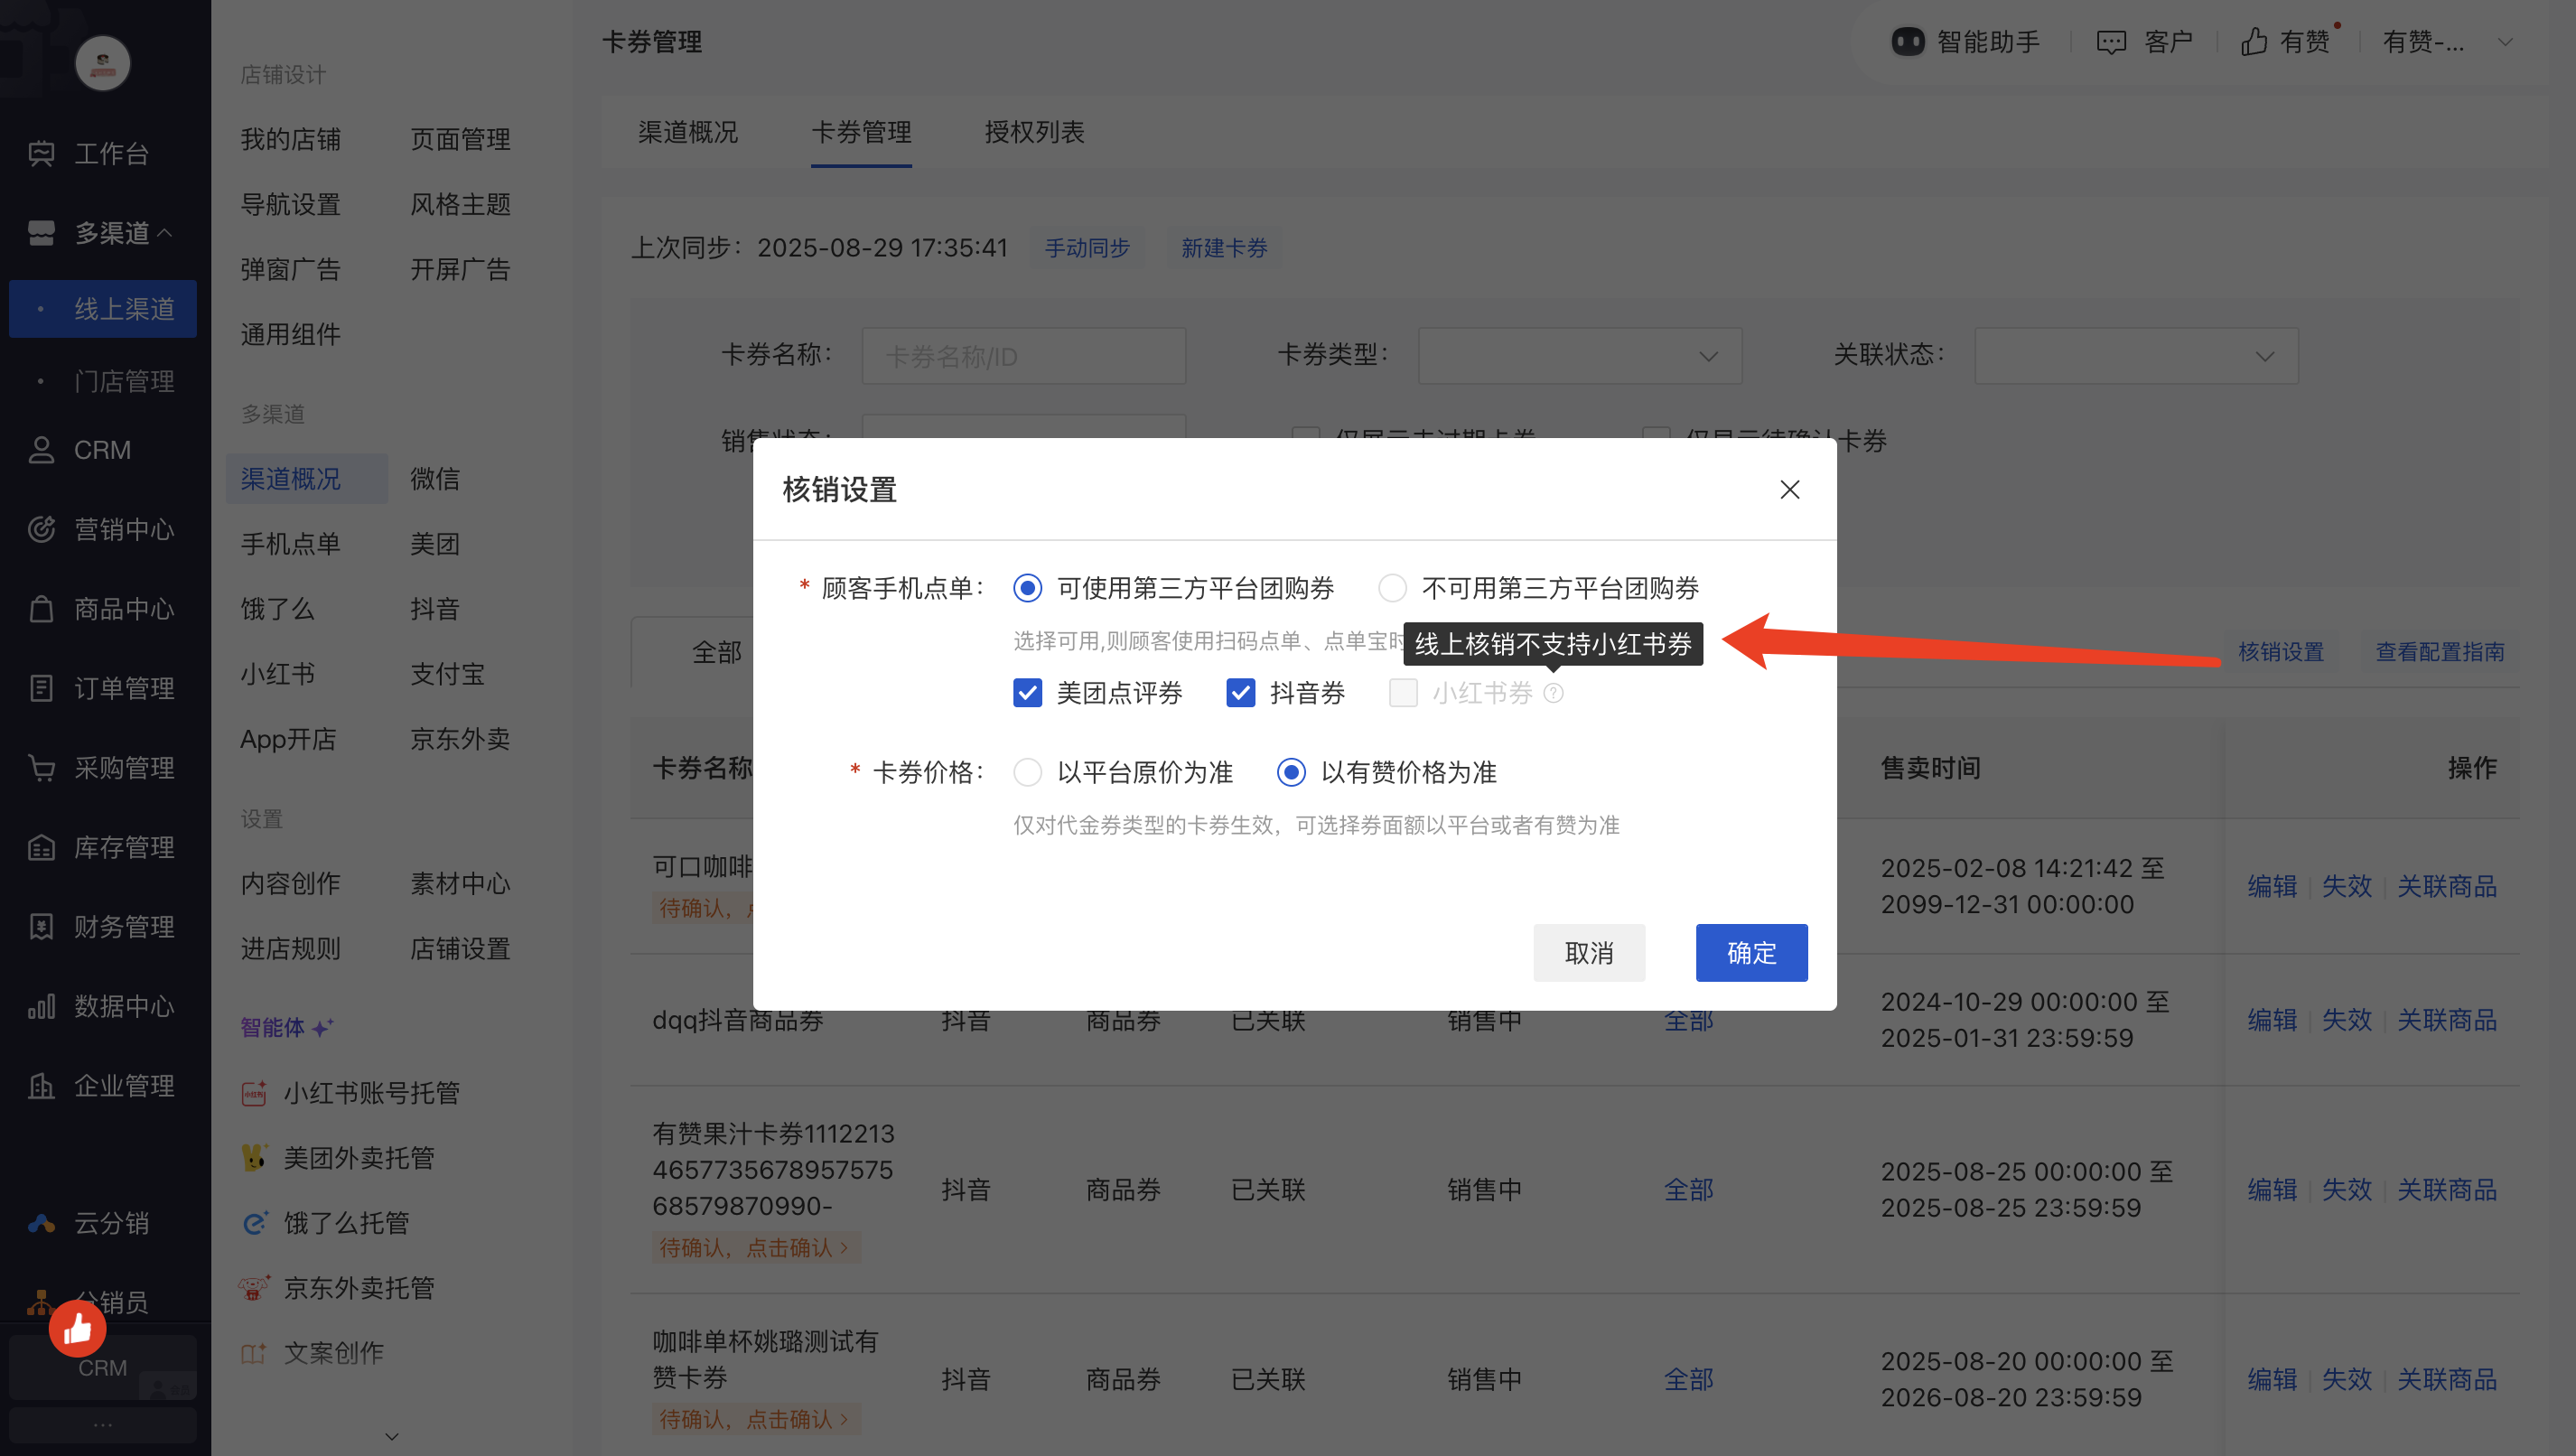Screen dimensions: 2576x1456
Task: Select 不可用第三方平台团购券 radio option
Action: pyautogui.click(x=1392, y=588)
